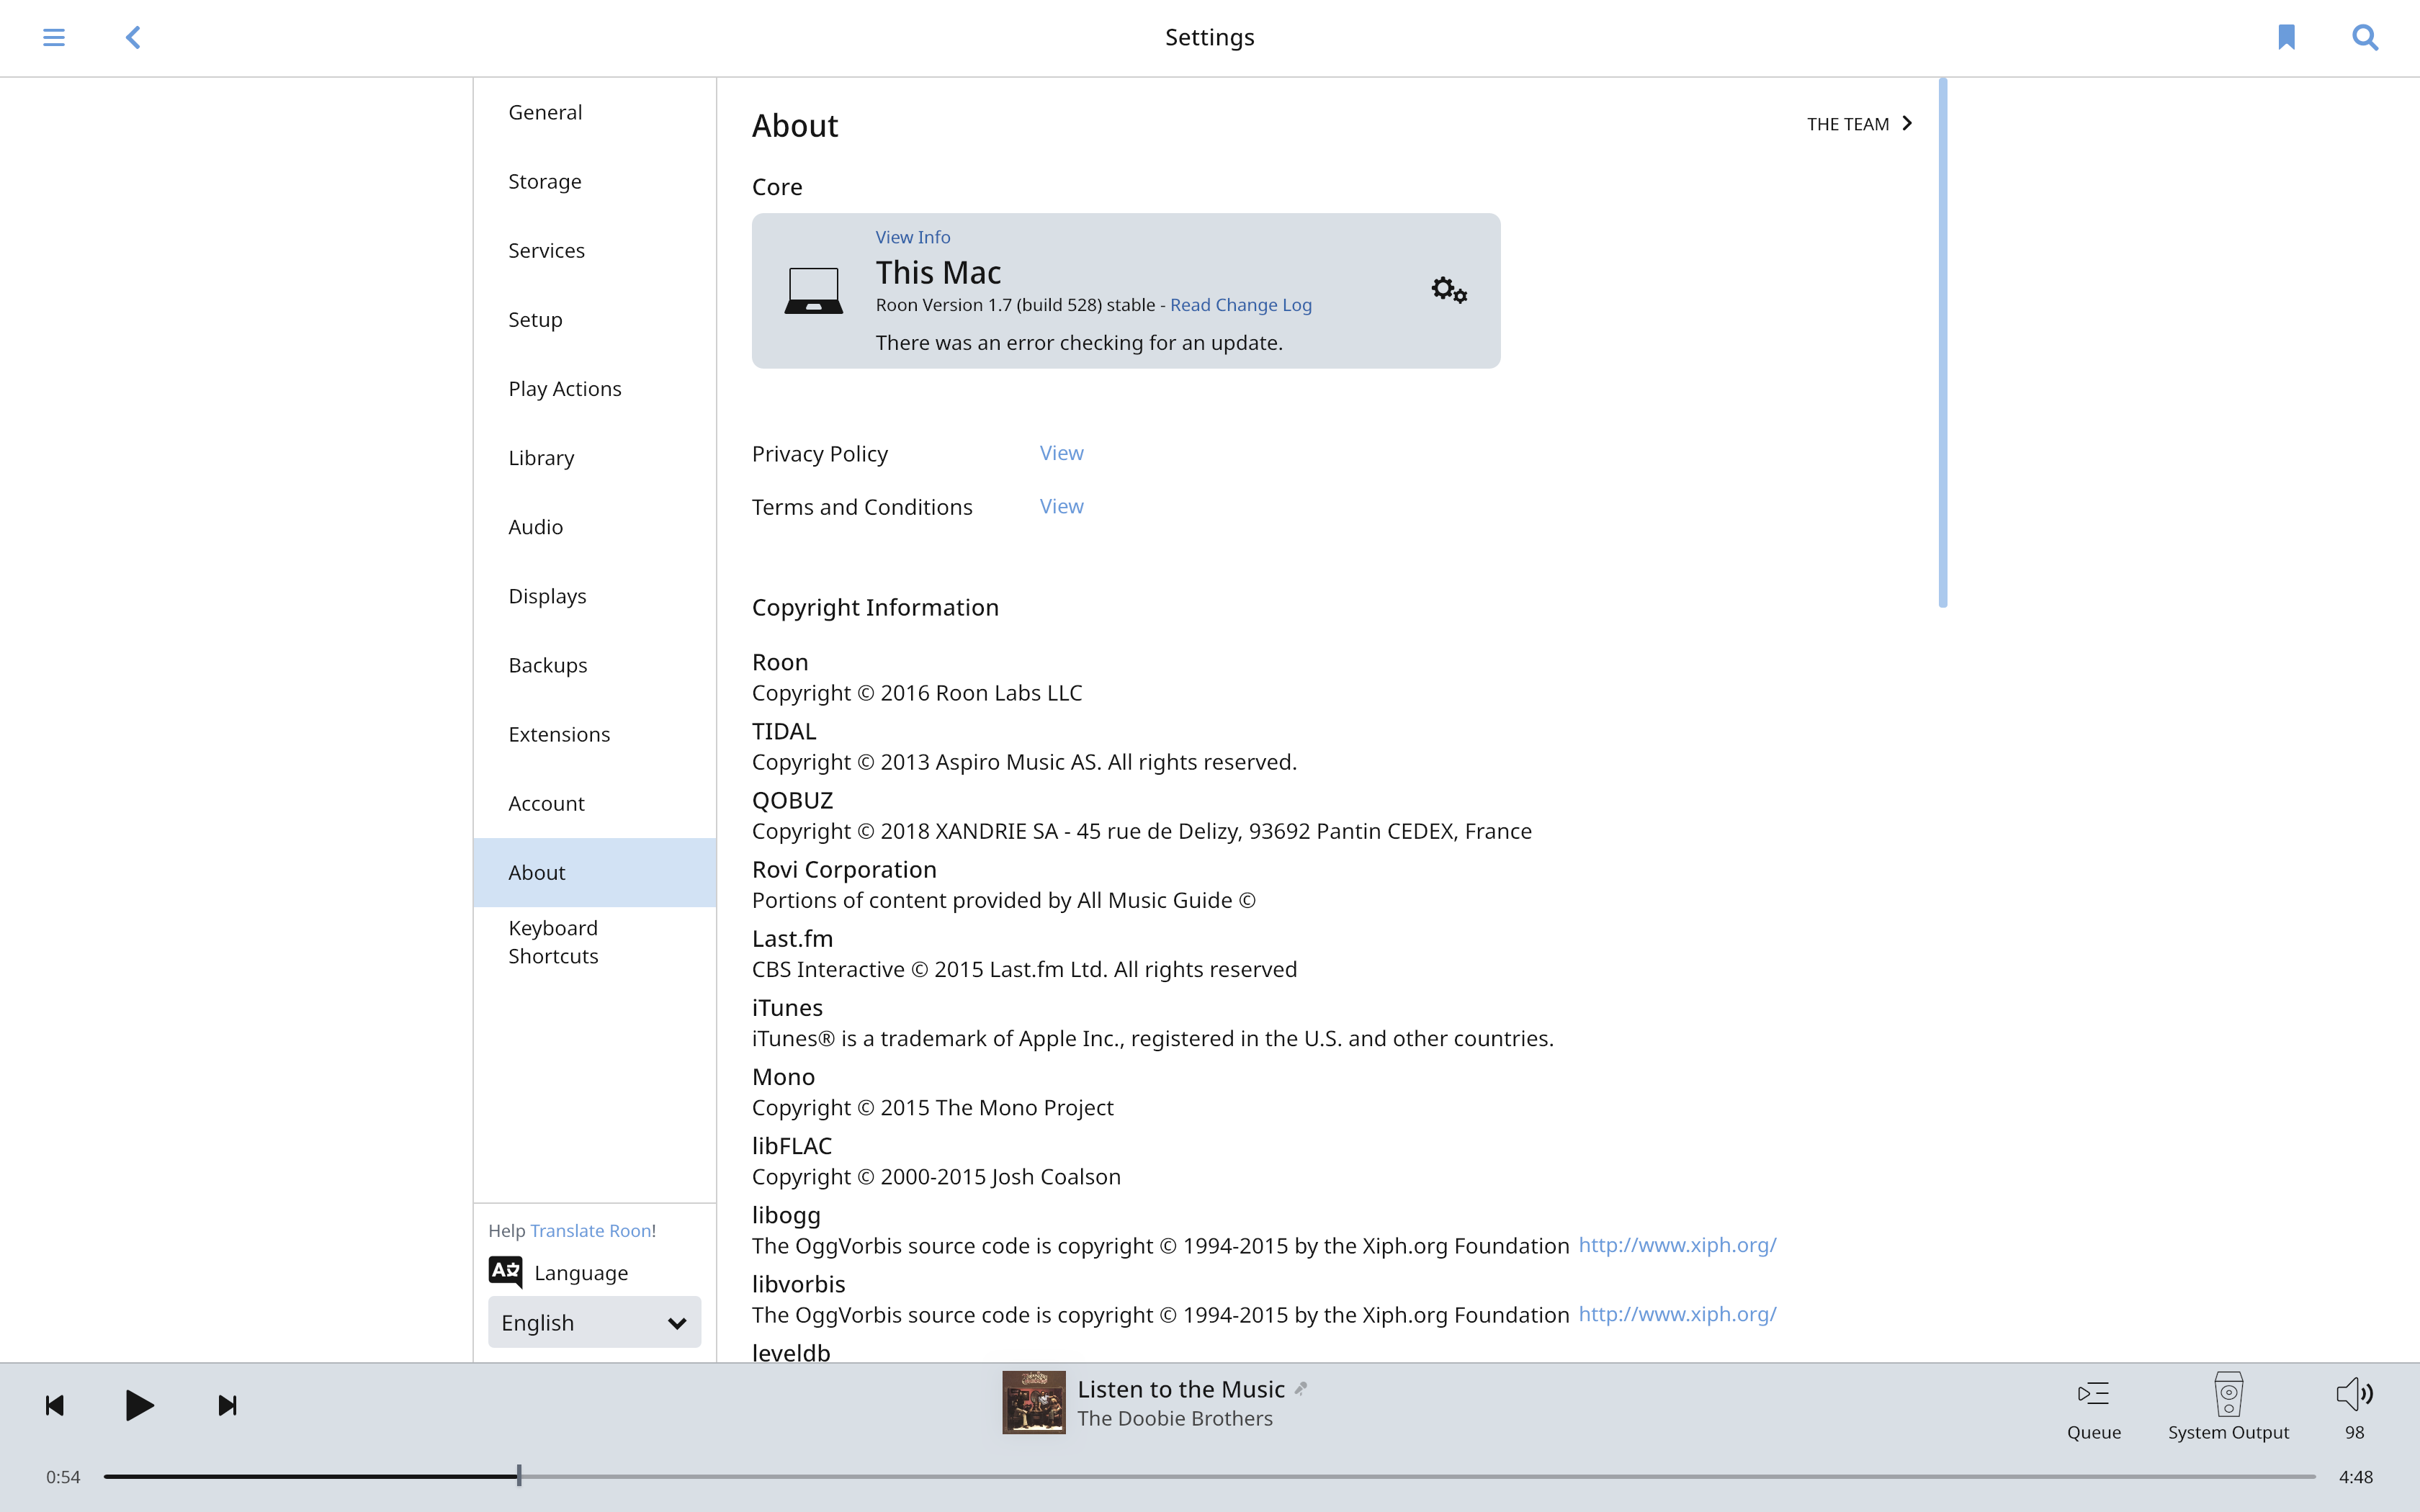Open Storage settings tab
Screen dimensions: 2420x1512
[595, 181]
